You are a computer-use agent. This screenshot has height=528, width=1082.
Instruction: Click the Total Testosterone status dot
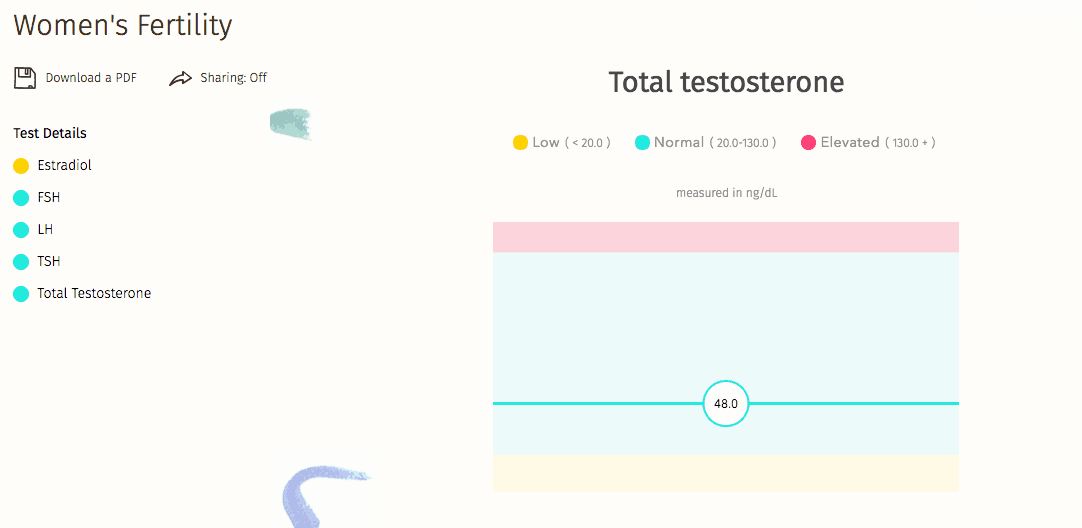pyautogui.click(x=21, y=293)
